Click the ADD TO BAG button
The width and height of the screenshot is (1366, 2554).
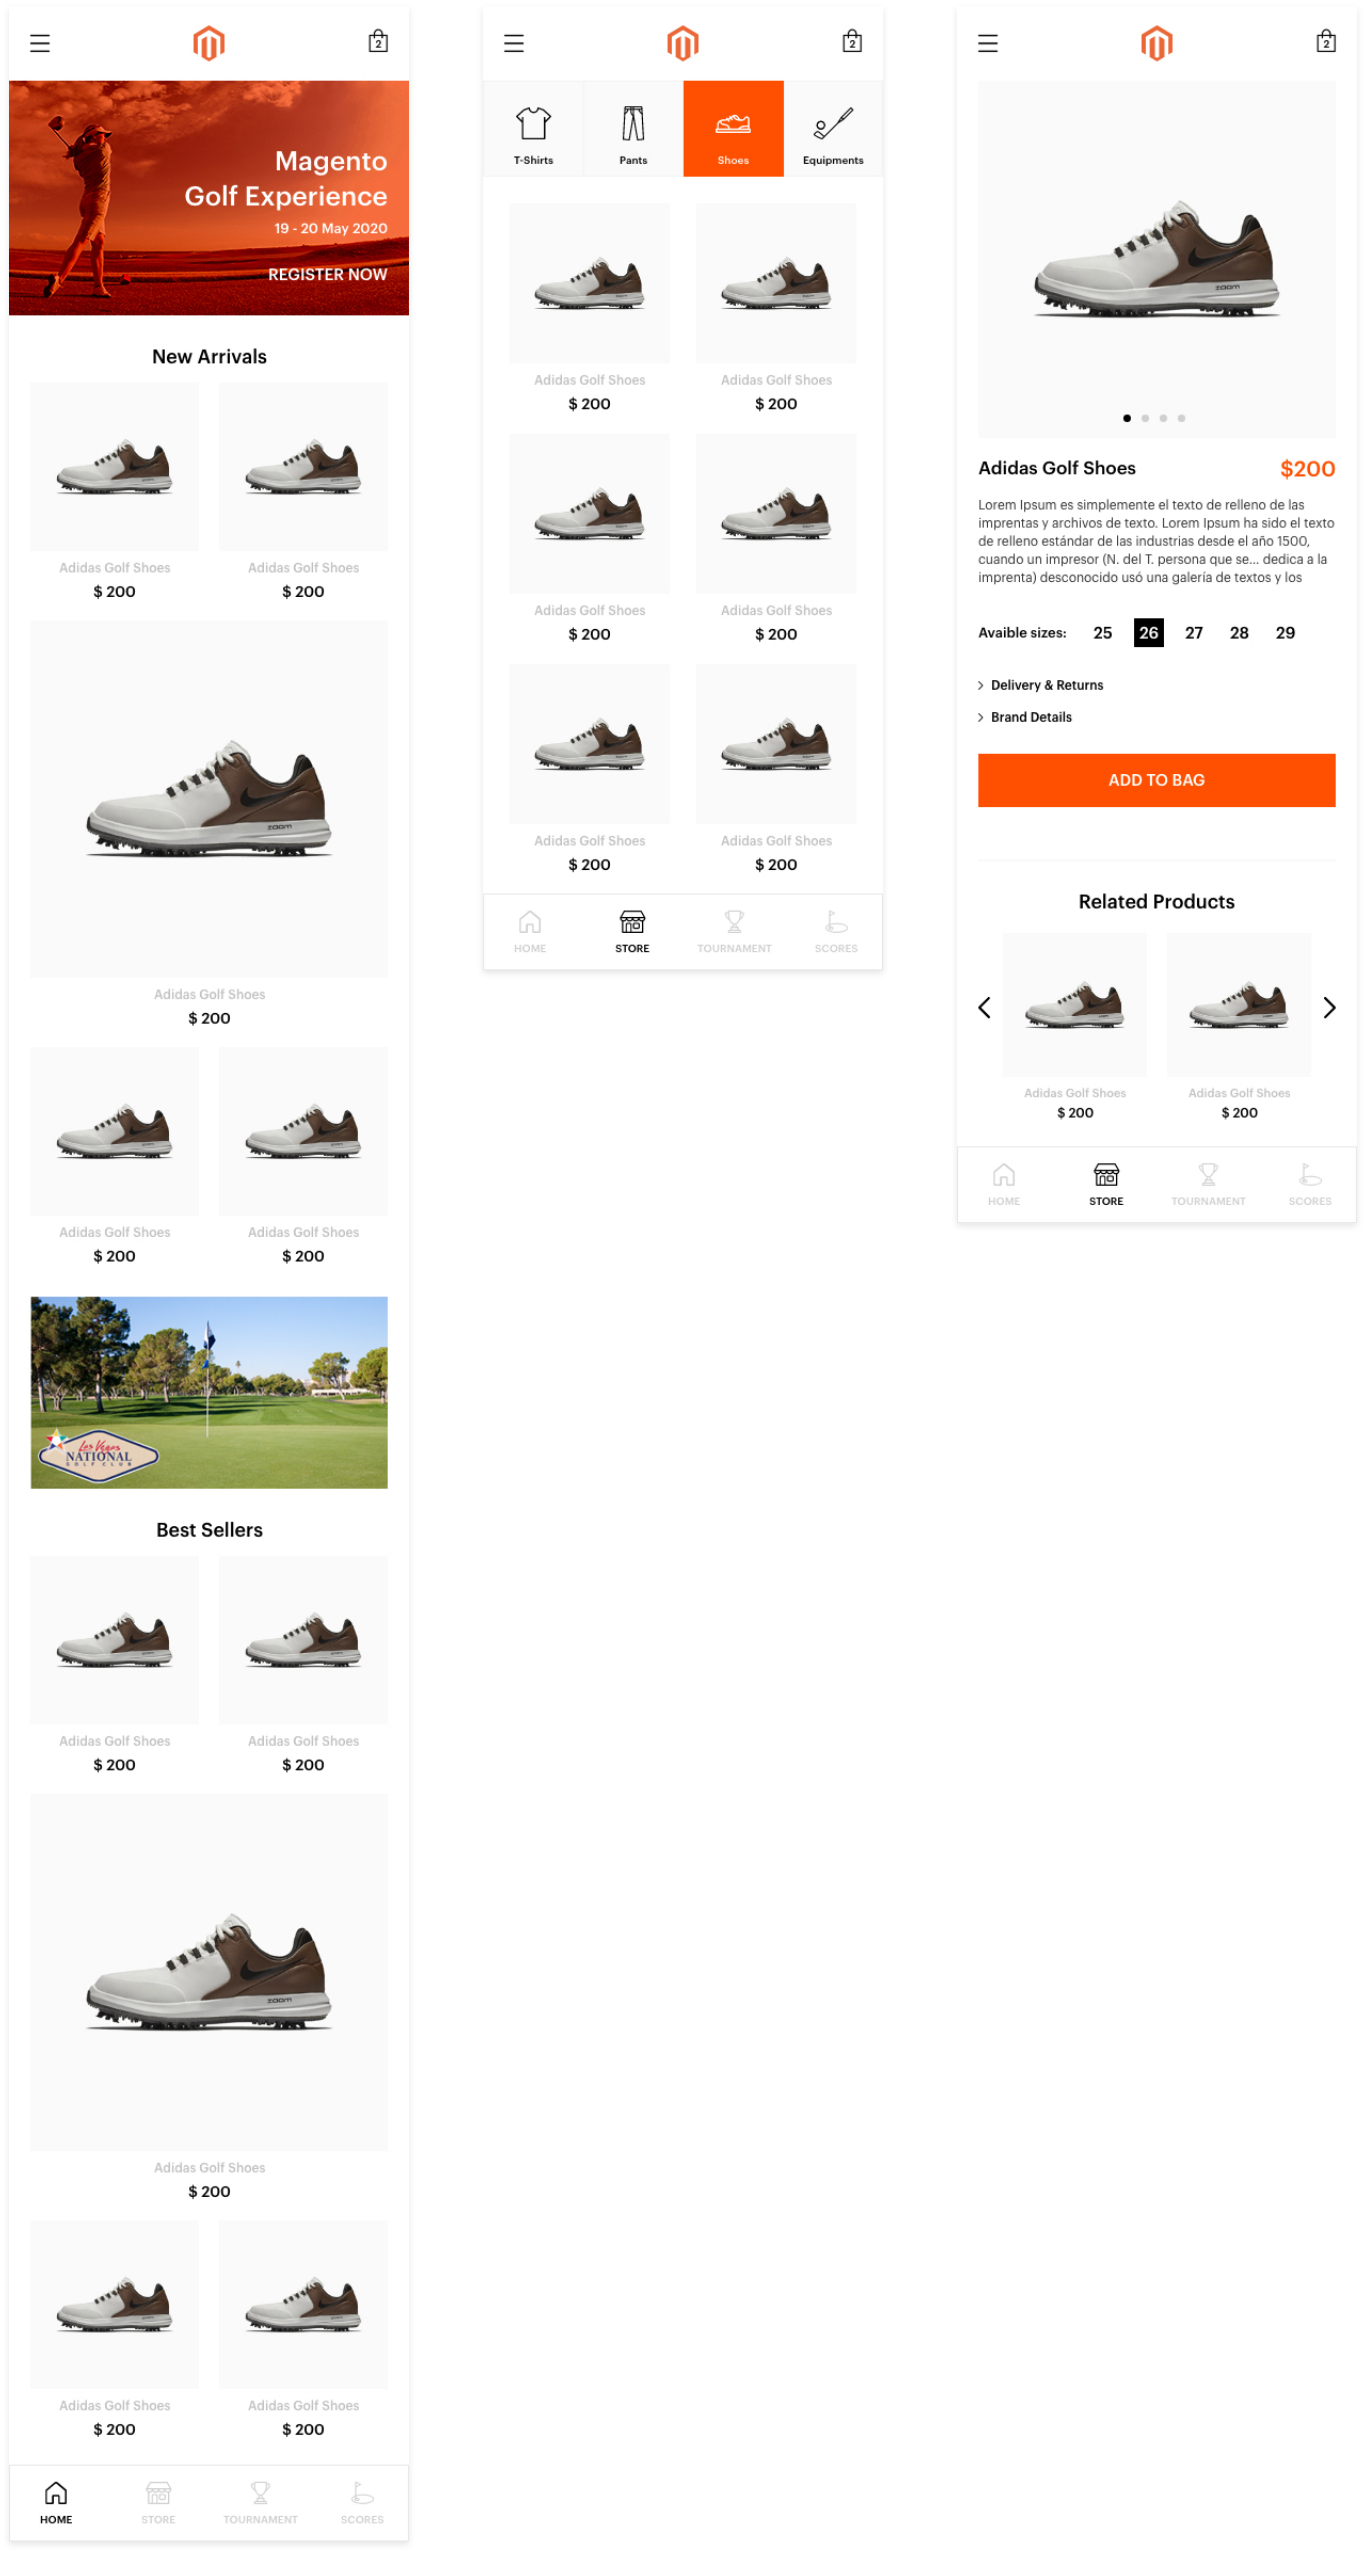[1156, 780]
